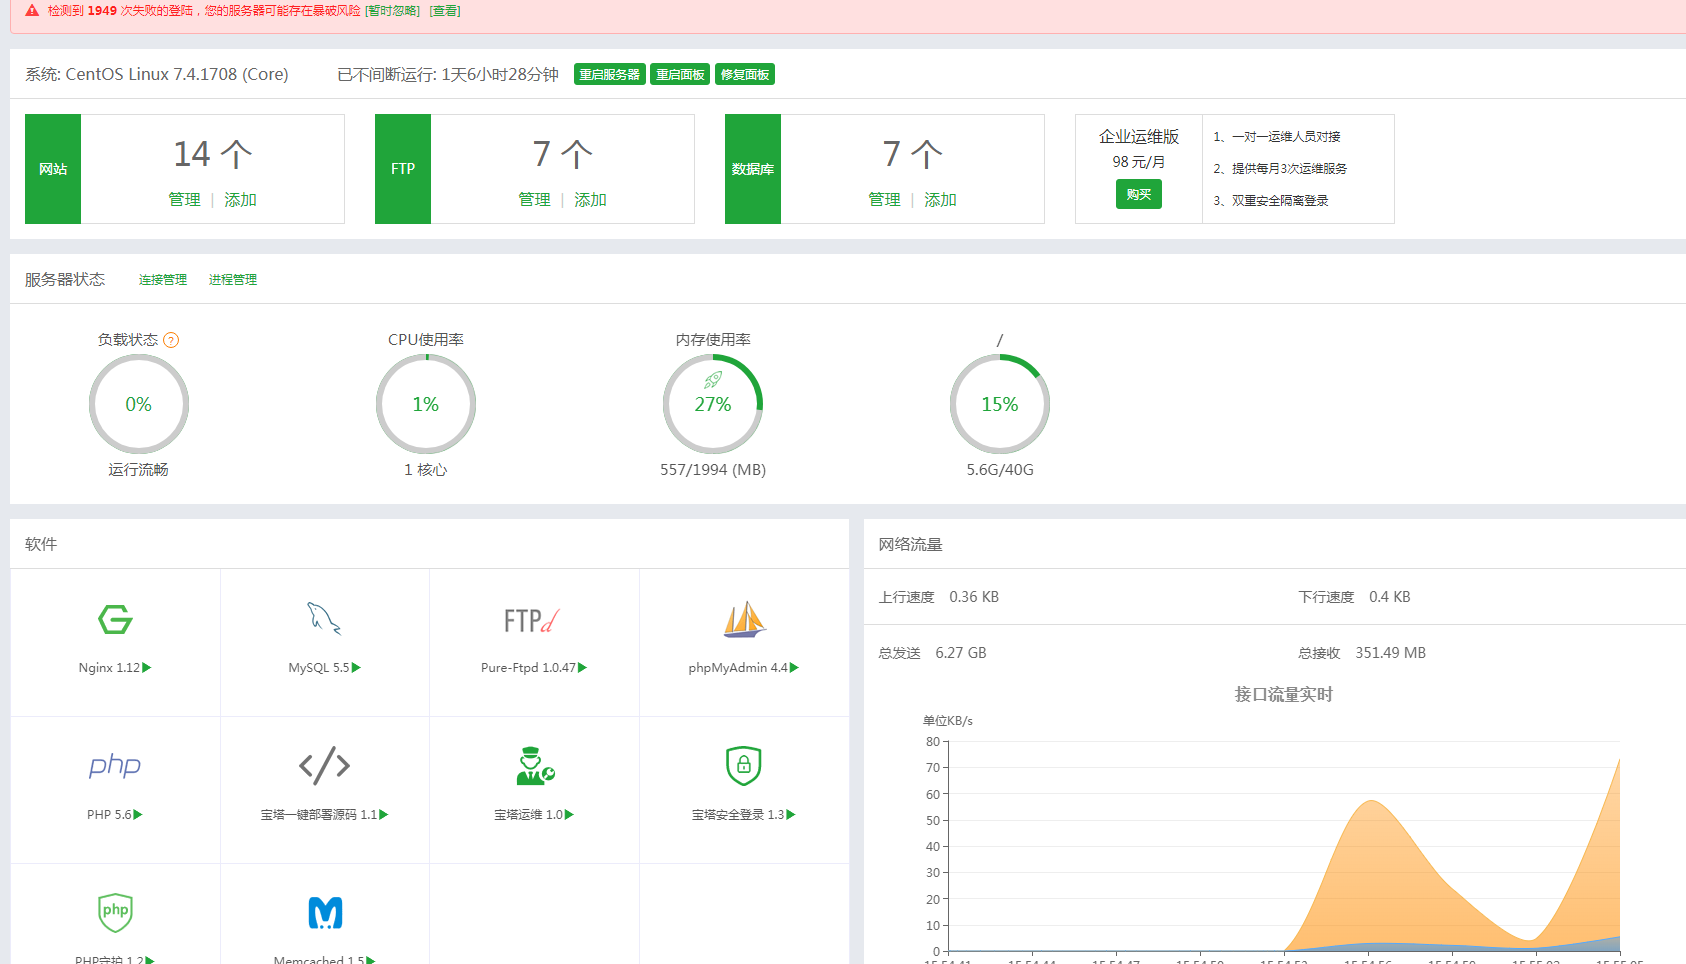
Task: Click the play arrow beside PHP 5.6
Action: (138, 815)
